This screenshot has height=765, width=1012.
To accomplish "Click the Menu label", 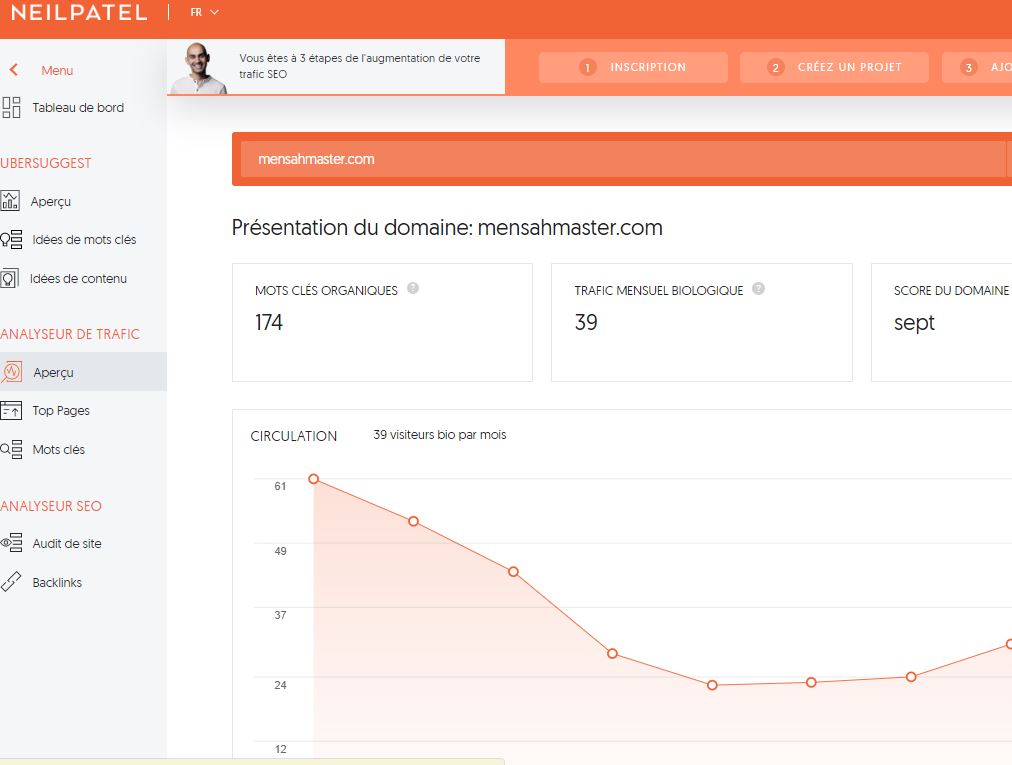I will [x=57, y=70].
